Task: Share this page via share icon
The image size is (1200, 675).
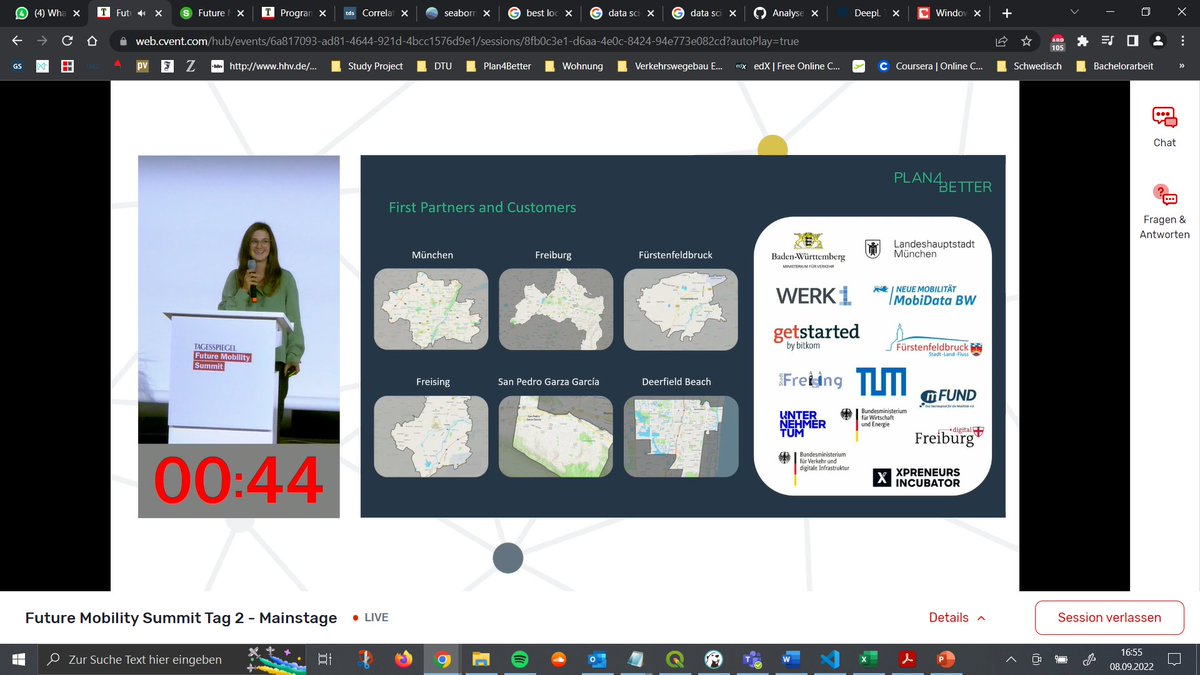Action: (1001, 42)
